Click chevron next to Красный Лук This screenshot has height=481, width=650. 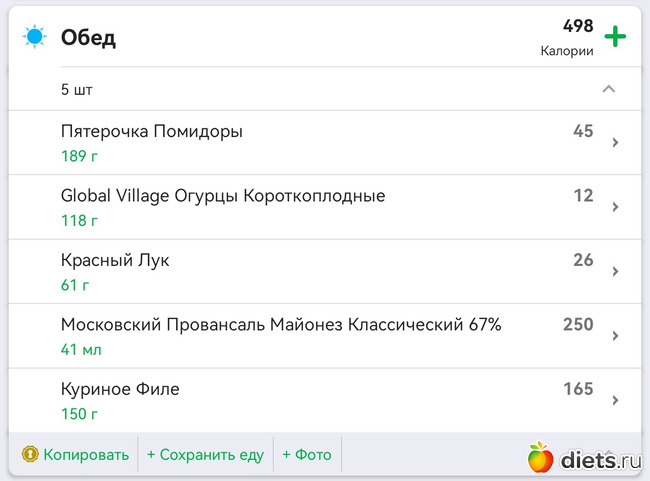[x=615, y=271]
